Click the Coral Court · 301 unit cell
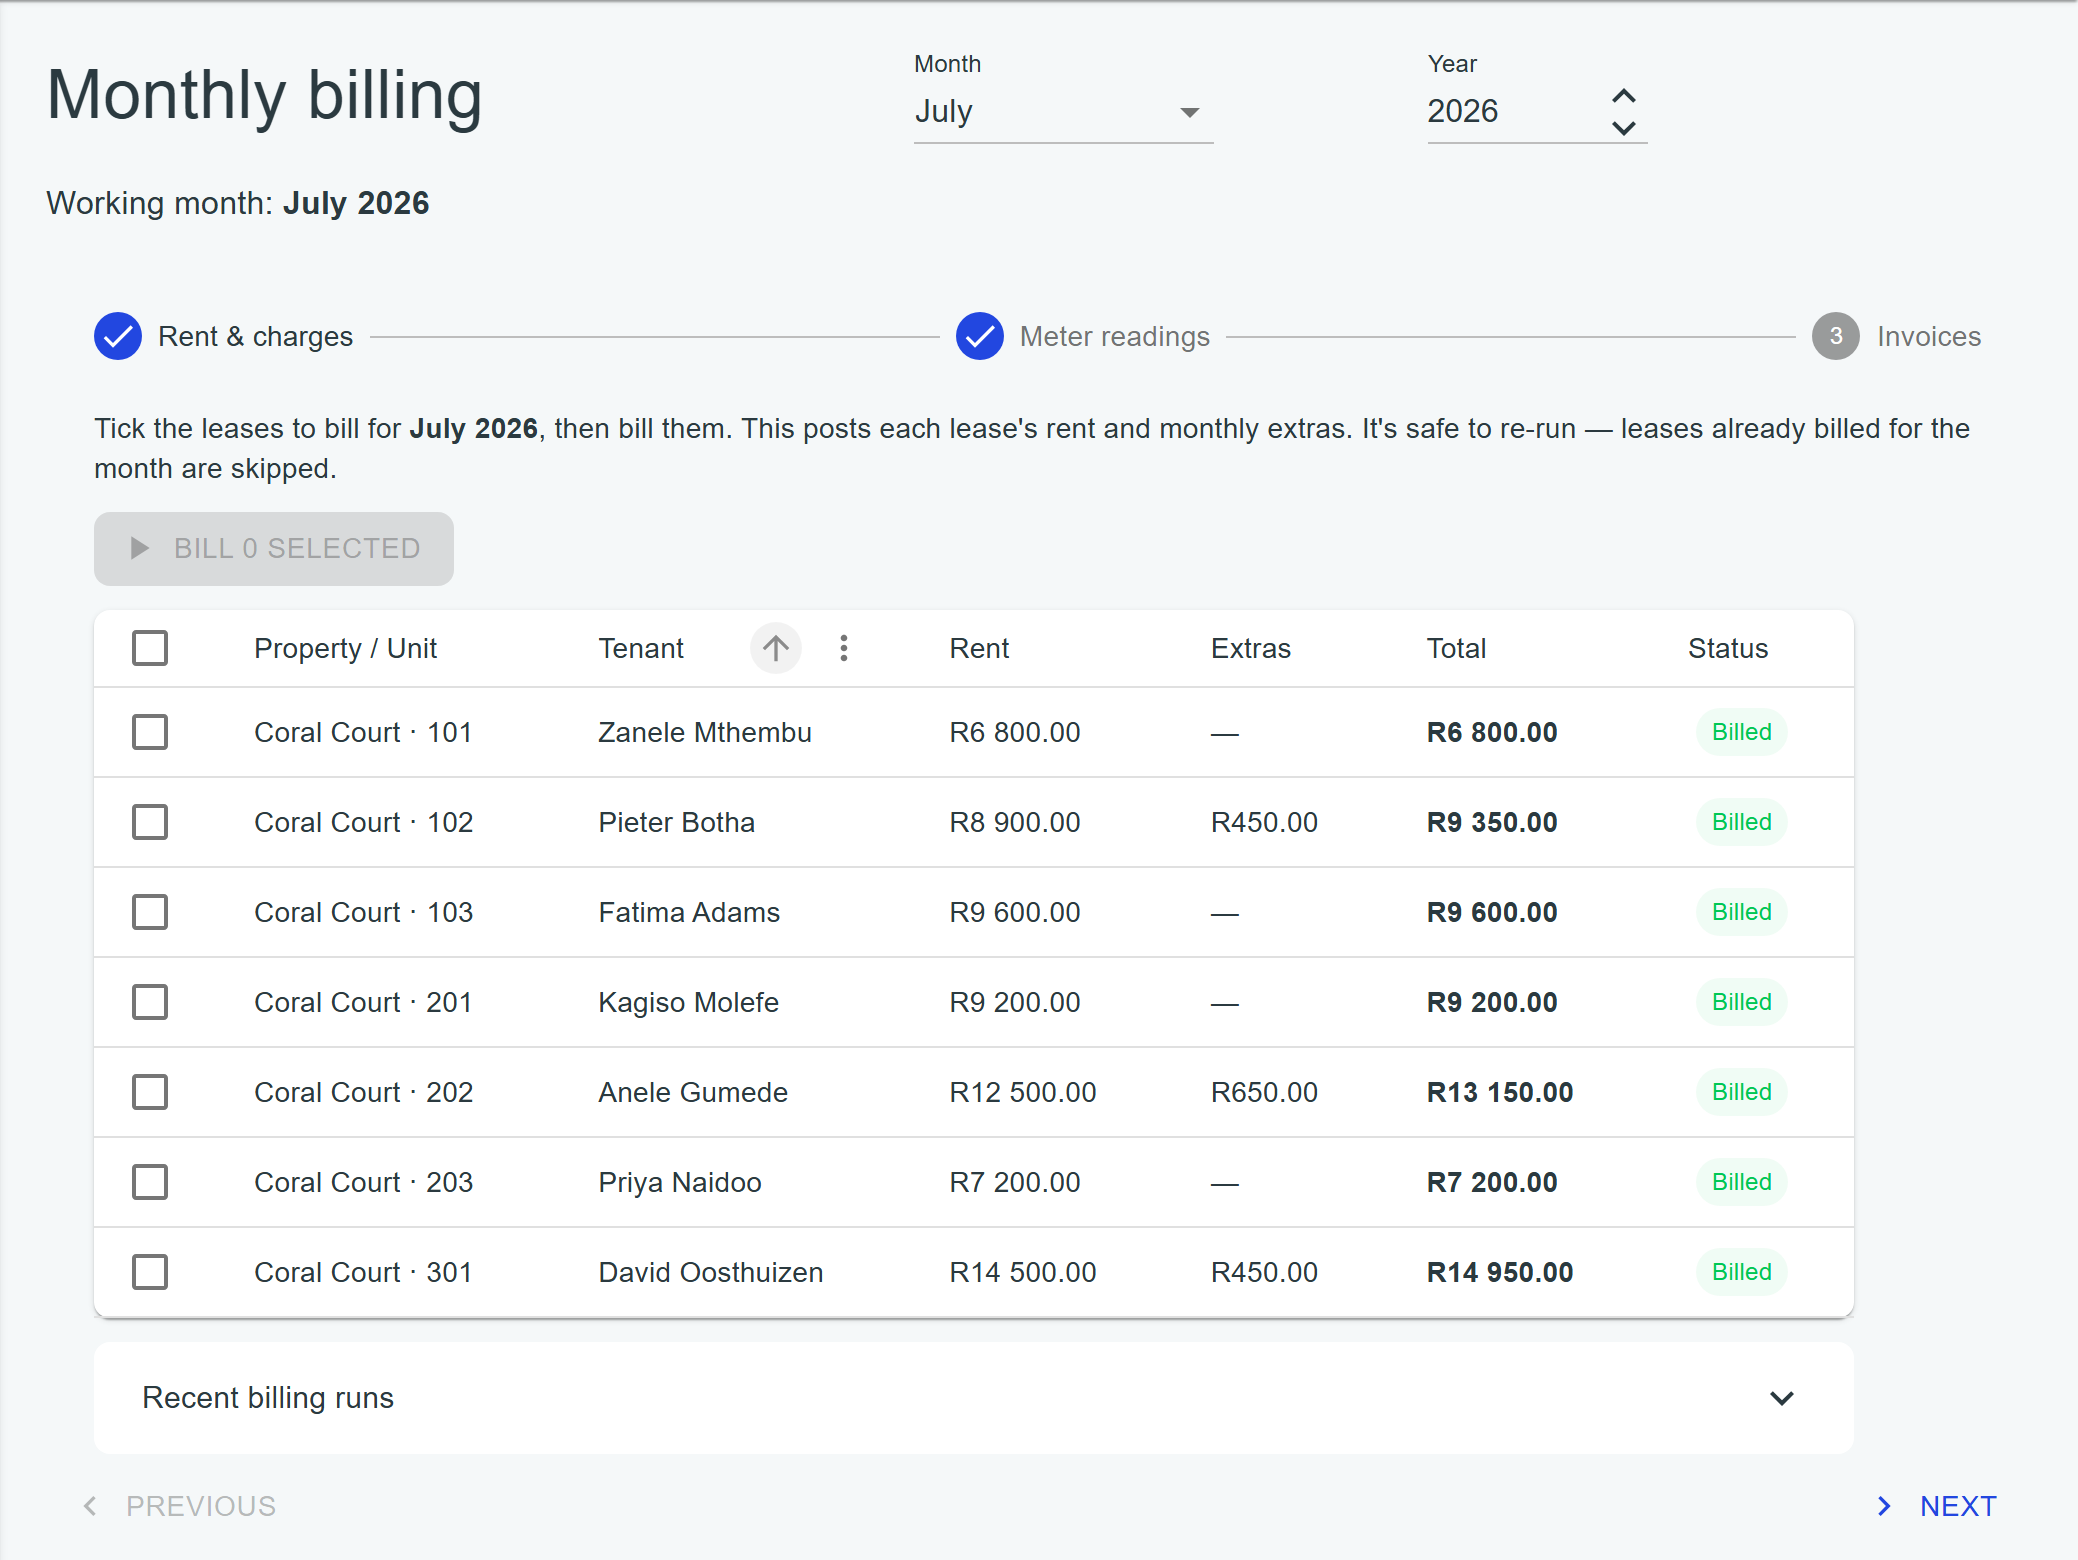The image size is (2078, 1560). pos(363,1272)
